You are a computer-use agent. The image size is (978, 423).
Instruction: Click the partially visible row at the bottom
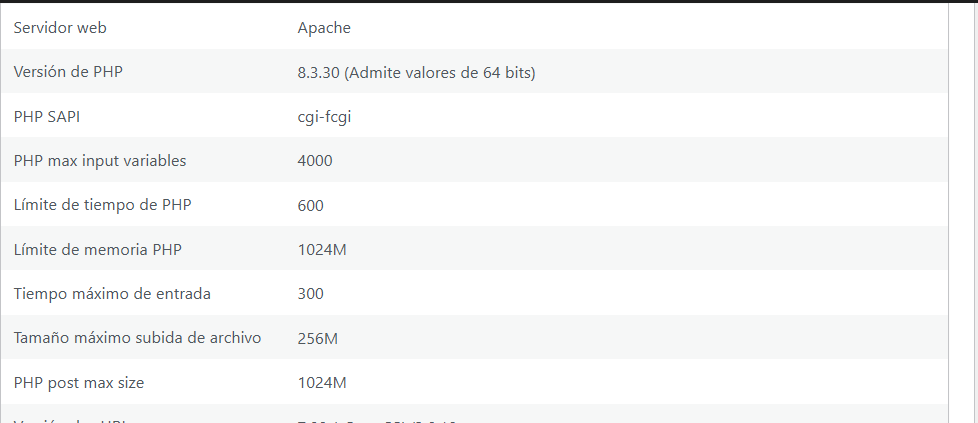pos(474,414)
